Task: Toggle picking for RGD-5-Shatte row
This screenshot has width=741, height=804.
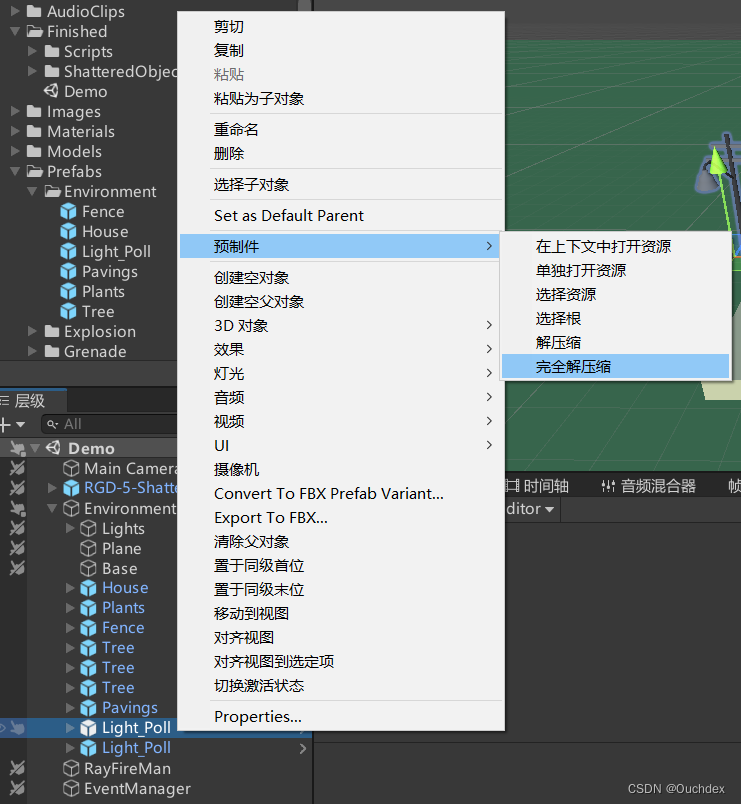Action: pyautogui.click(x=17, y=488)
